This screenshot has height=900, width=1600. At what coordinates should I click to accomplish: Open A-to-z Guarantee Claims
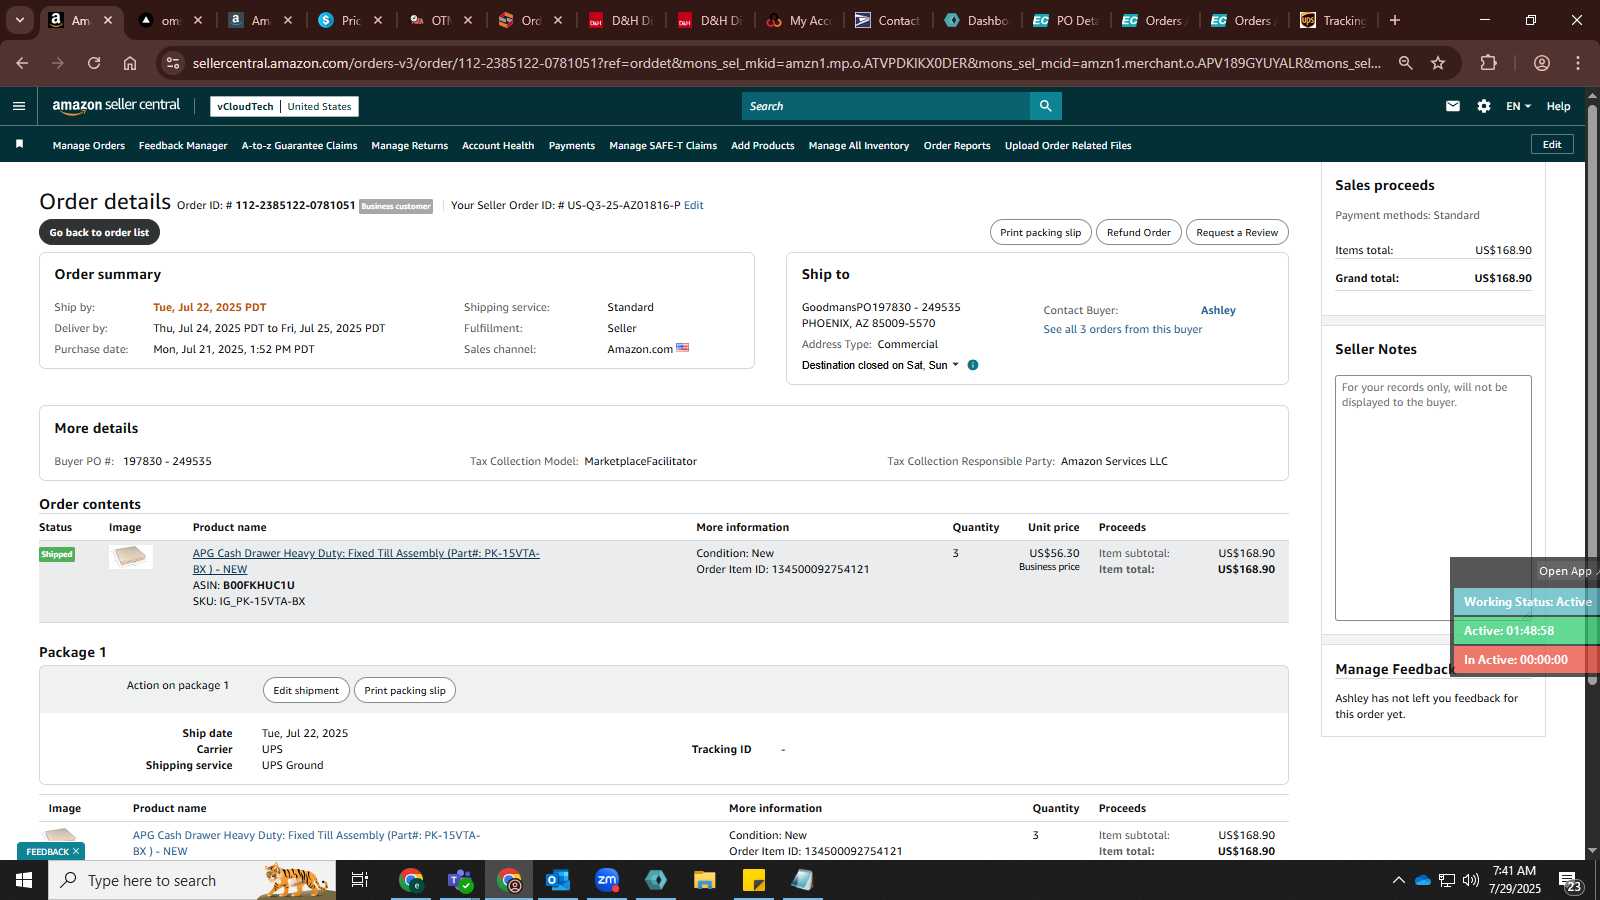299,146
